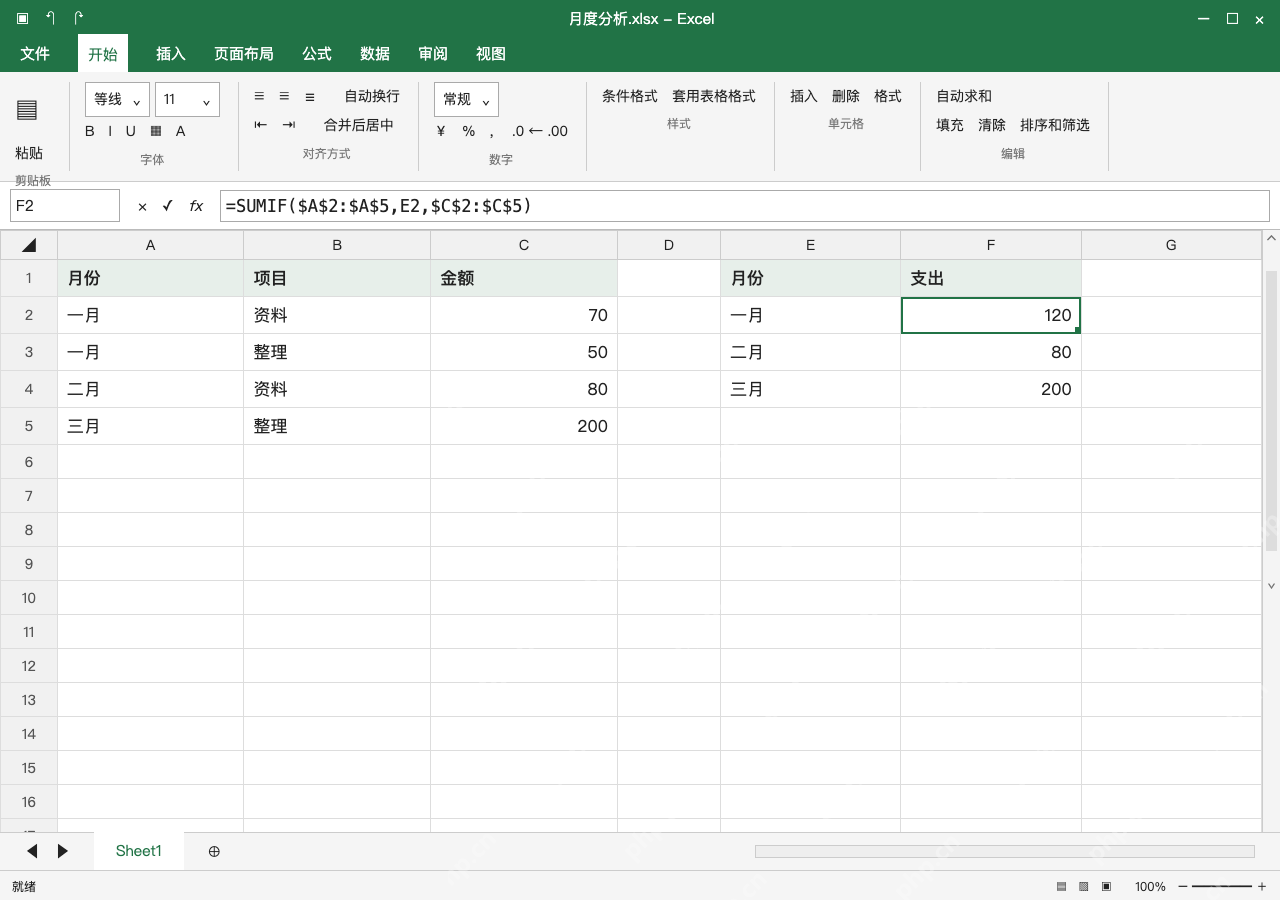Click the Paste (粘贴) clipboard icon
Image resolution: width=1280 pixels, height=900 pixels.
[27, 110]
